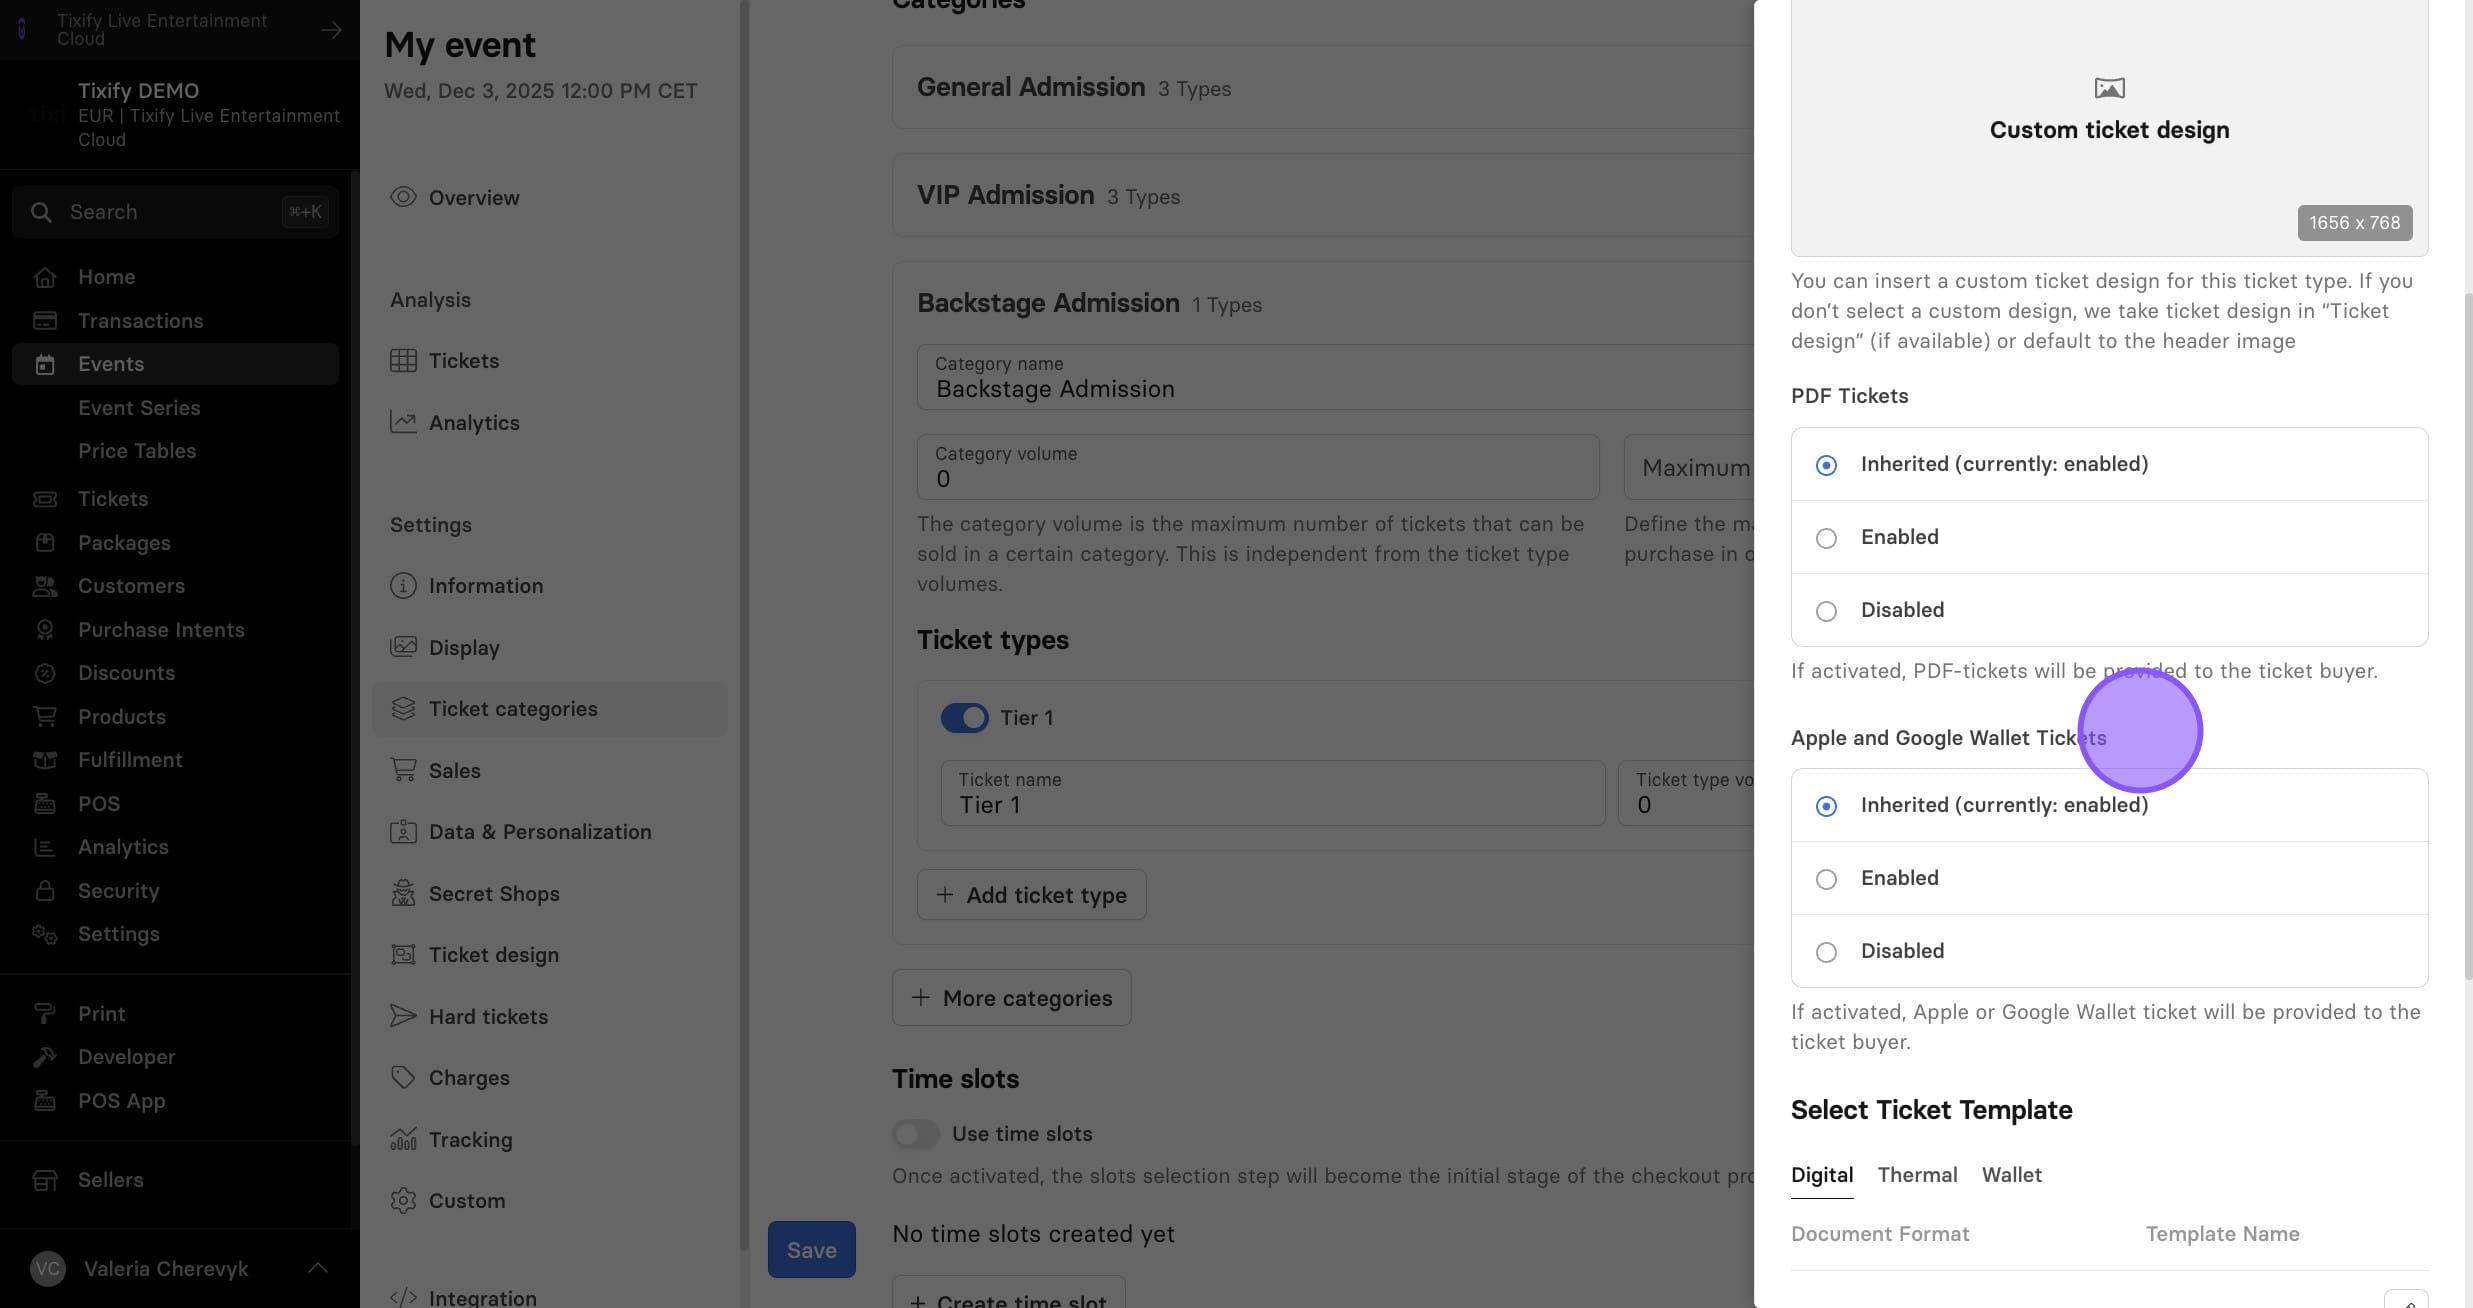Click the Developer wrench icon

(44, 1057)
